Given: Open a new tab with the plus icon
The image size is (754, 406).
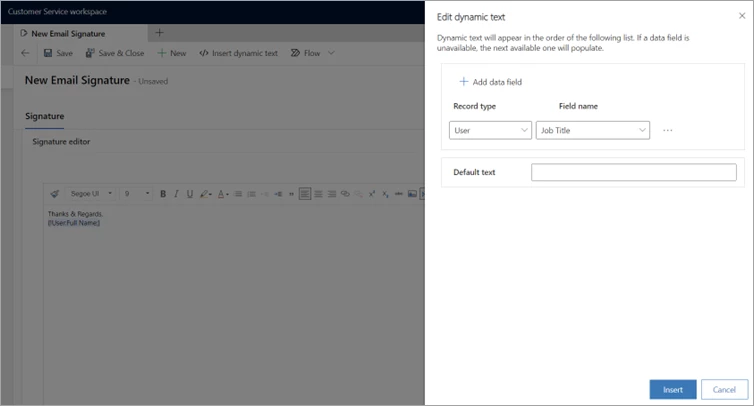Looking at the screenshot, I should 159,33.
